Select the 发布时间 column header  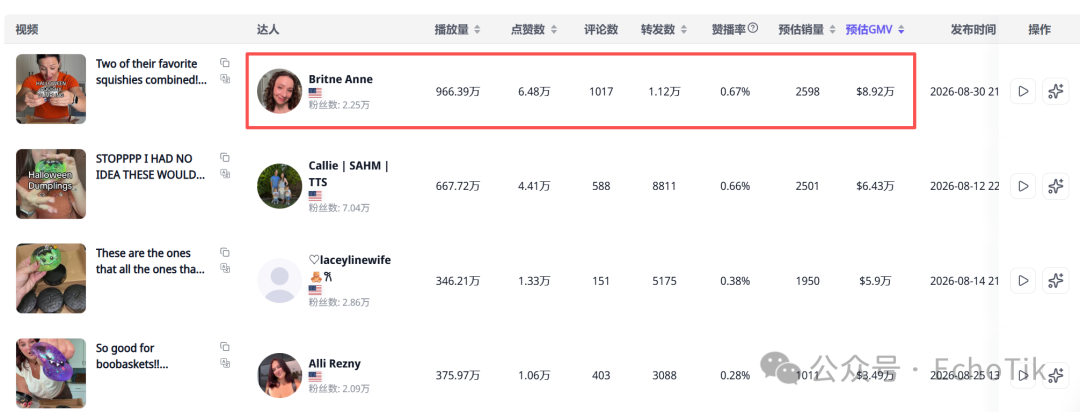click(x=973, y=30)
